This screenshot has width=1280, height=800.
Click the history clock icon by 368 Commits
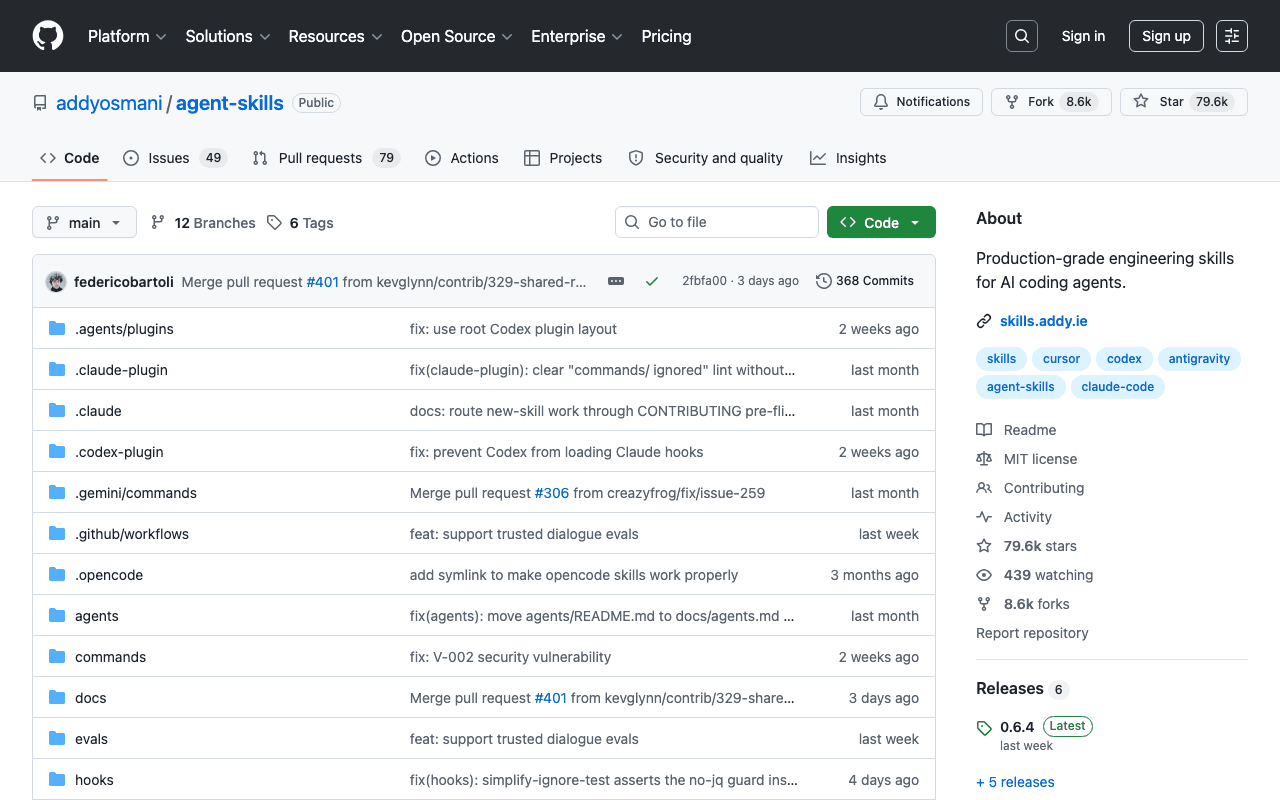[824, 281]
